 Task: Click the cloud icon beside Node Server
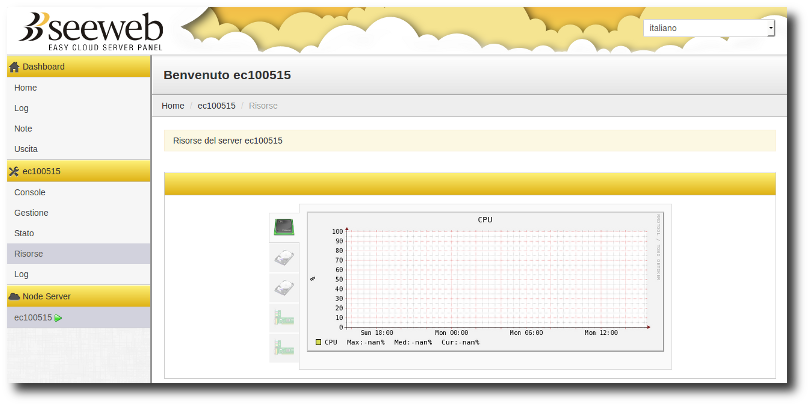click(x=14, y=296)
